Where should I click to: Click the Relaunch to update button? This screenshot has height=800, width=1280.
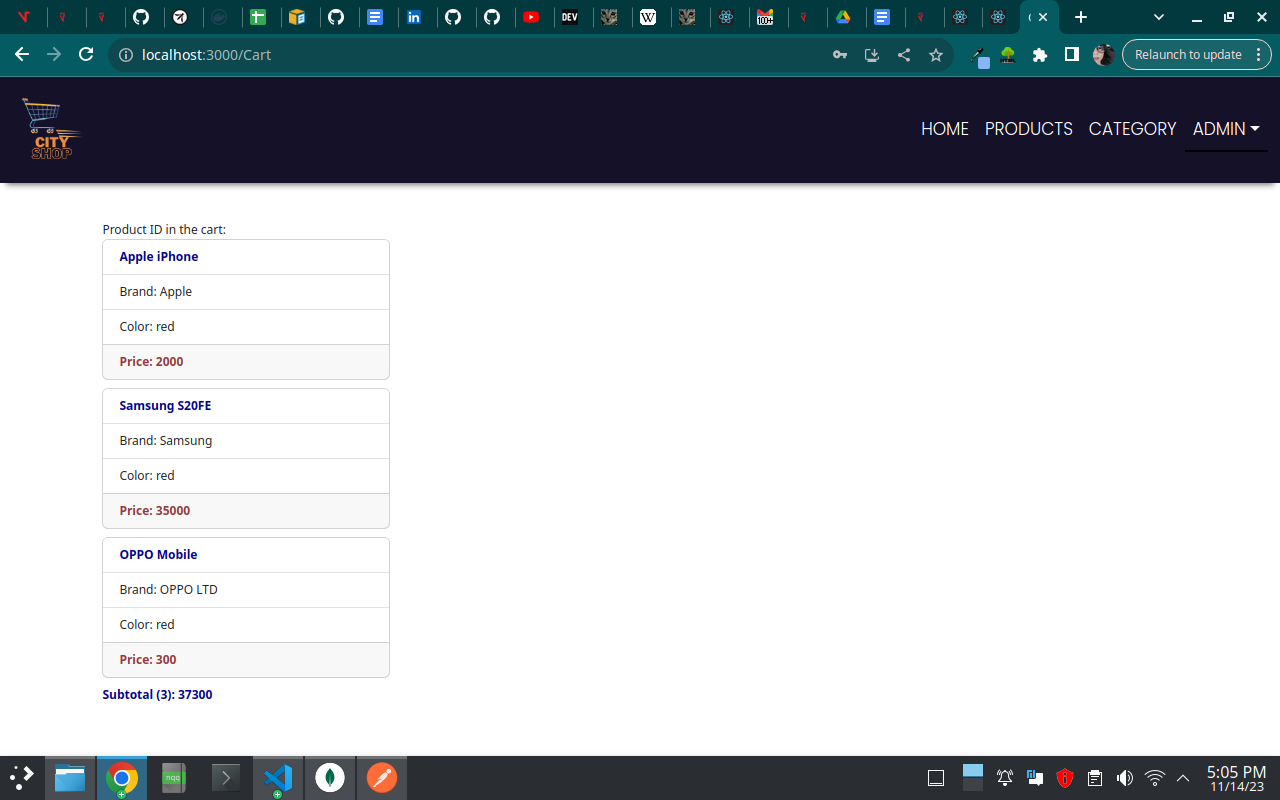[x=1190, y=54]
